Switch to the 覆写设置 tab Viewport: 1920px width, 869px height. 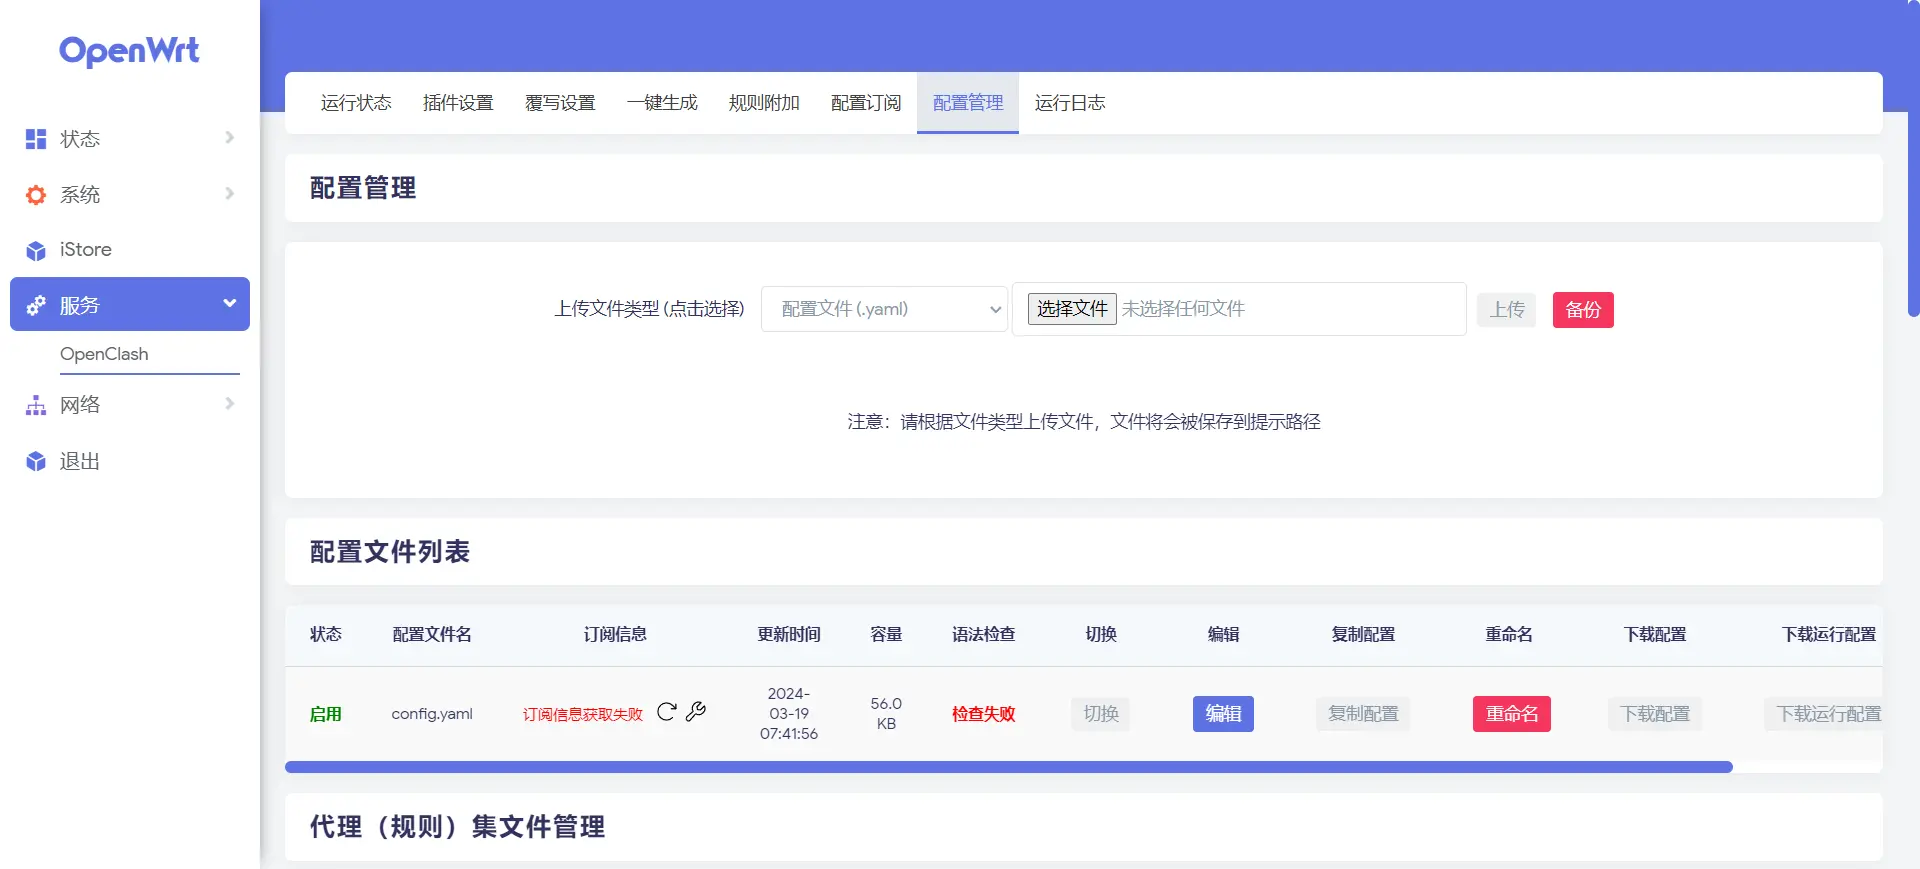pyautogui.click(x=560, y=103)
